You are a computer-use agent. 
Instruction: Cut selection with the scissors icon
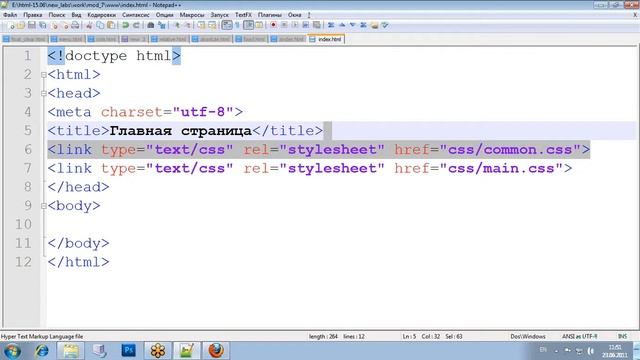pyautogui.click(x=89, y=25)
